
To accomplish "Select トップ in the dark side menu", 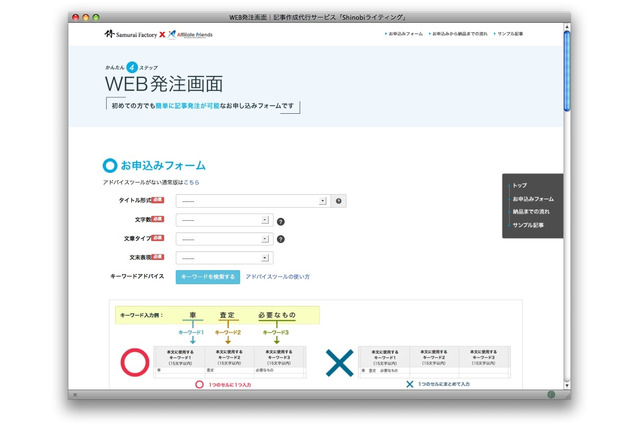I will click(x=520, y=185).
